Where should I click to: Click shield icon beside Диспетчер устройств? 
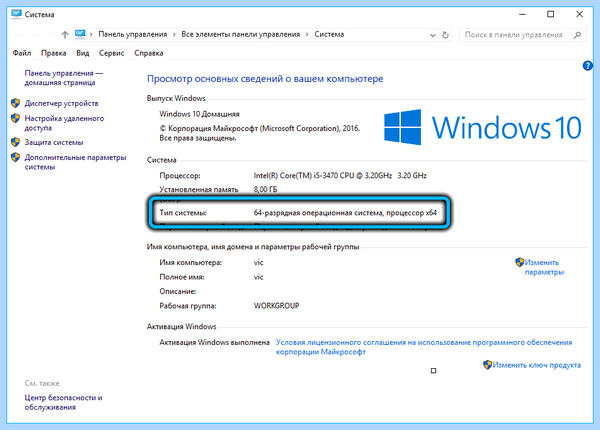pos(15,103)
